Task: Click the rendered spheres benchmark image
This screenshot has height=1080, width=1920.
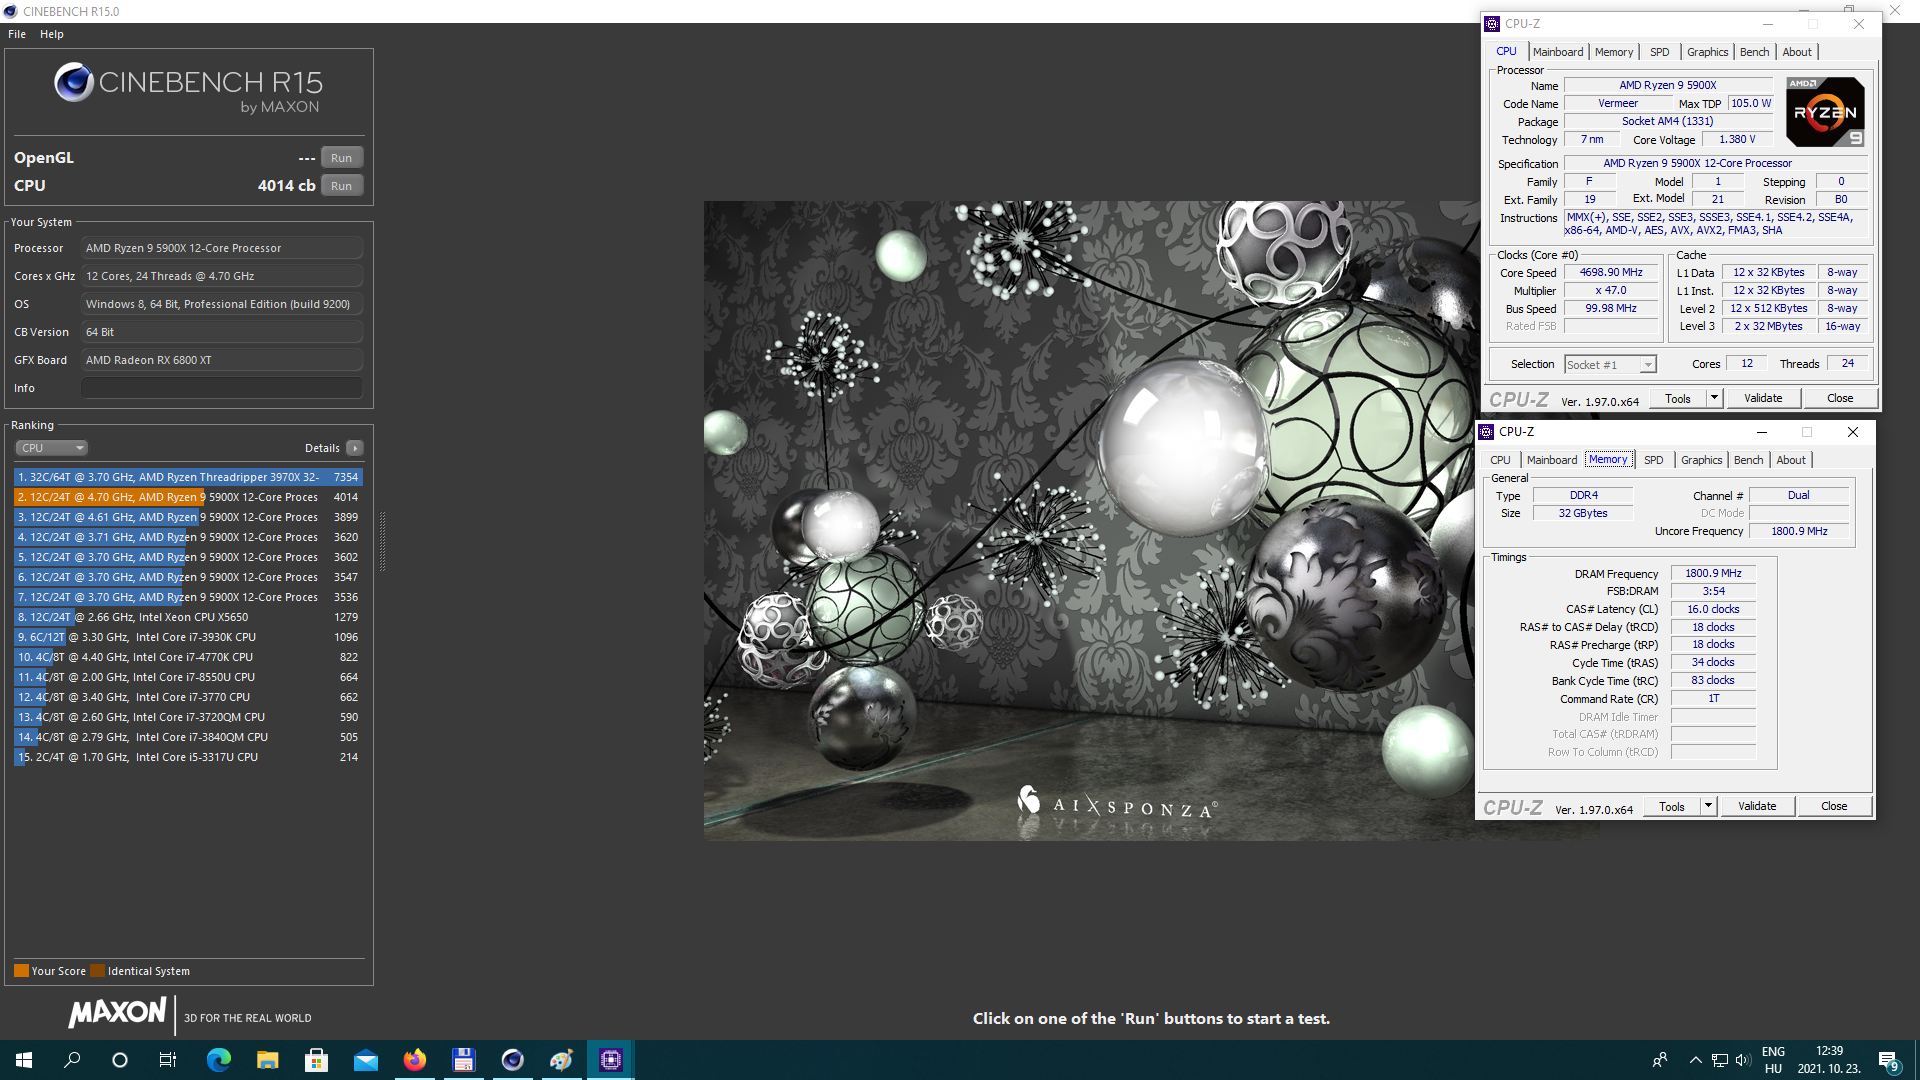Action: click(x=1090, y=521)
